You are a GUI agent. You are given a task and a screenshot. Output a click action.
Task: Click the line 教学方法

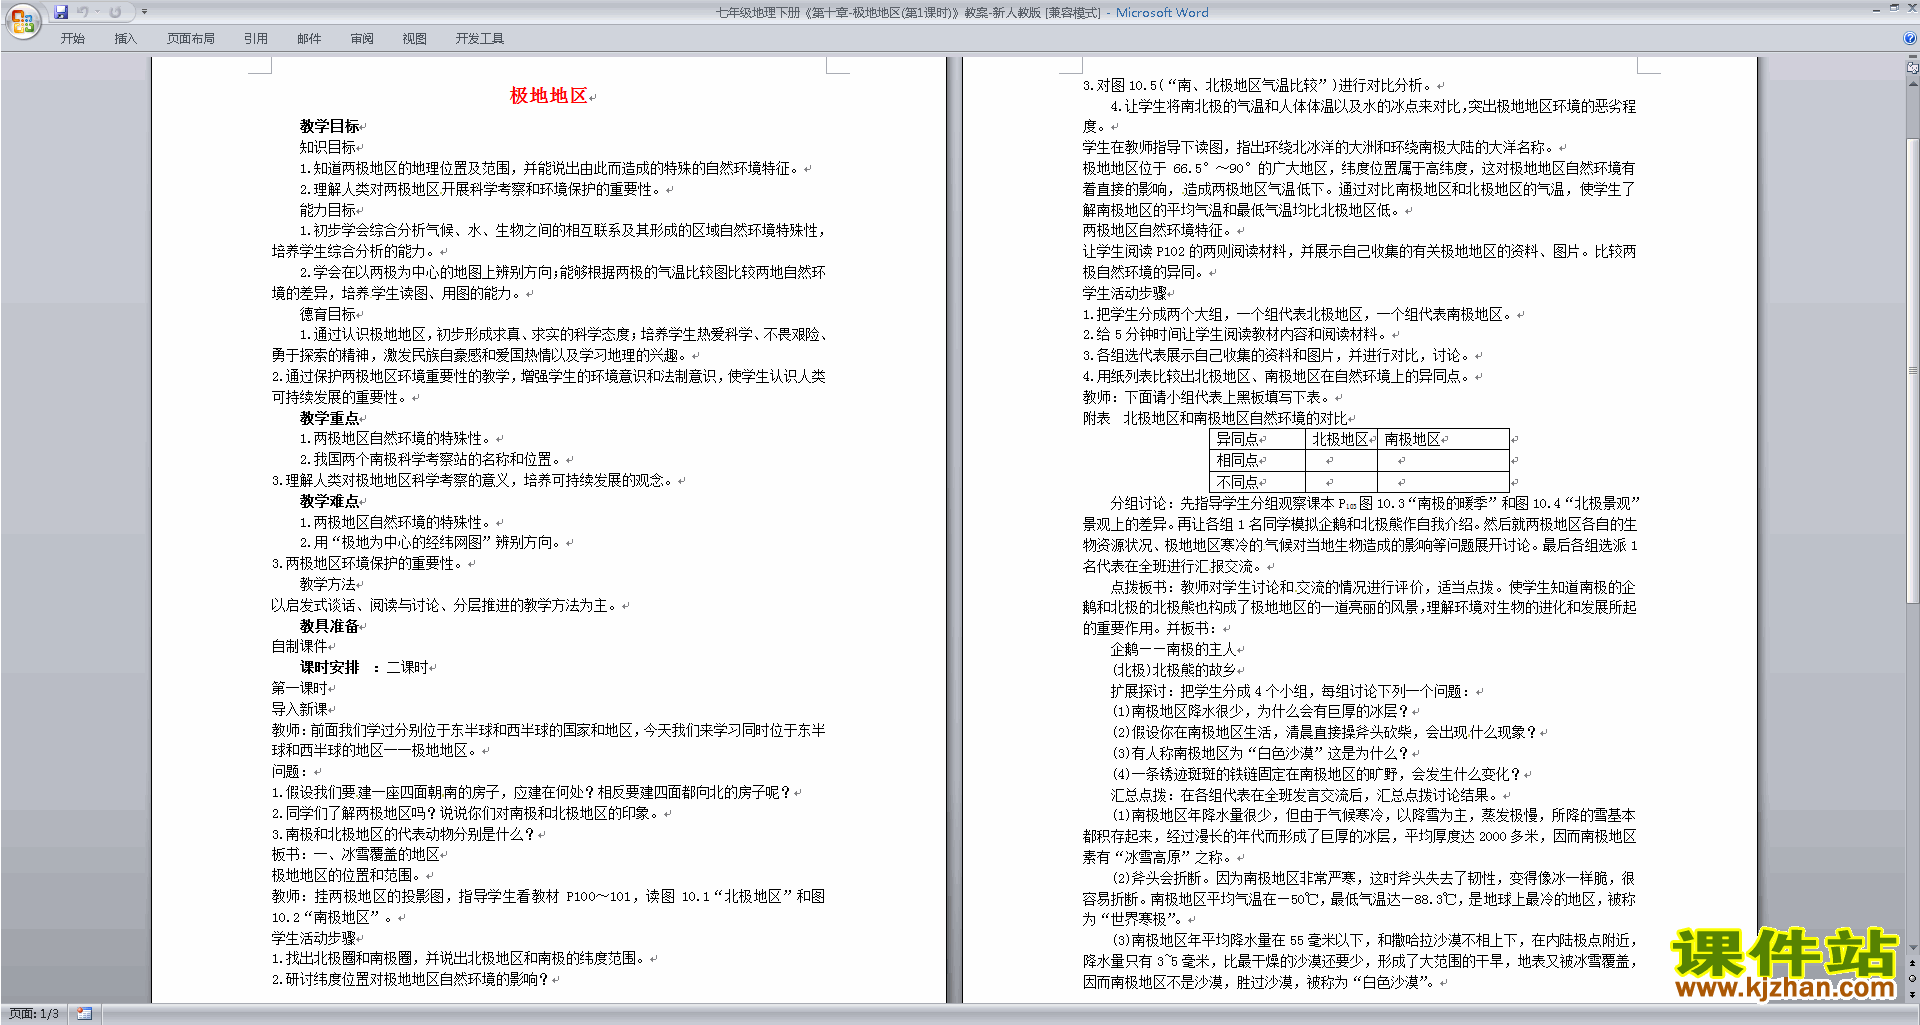pos(327,584)
